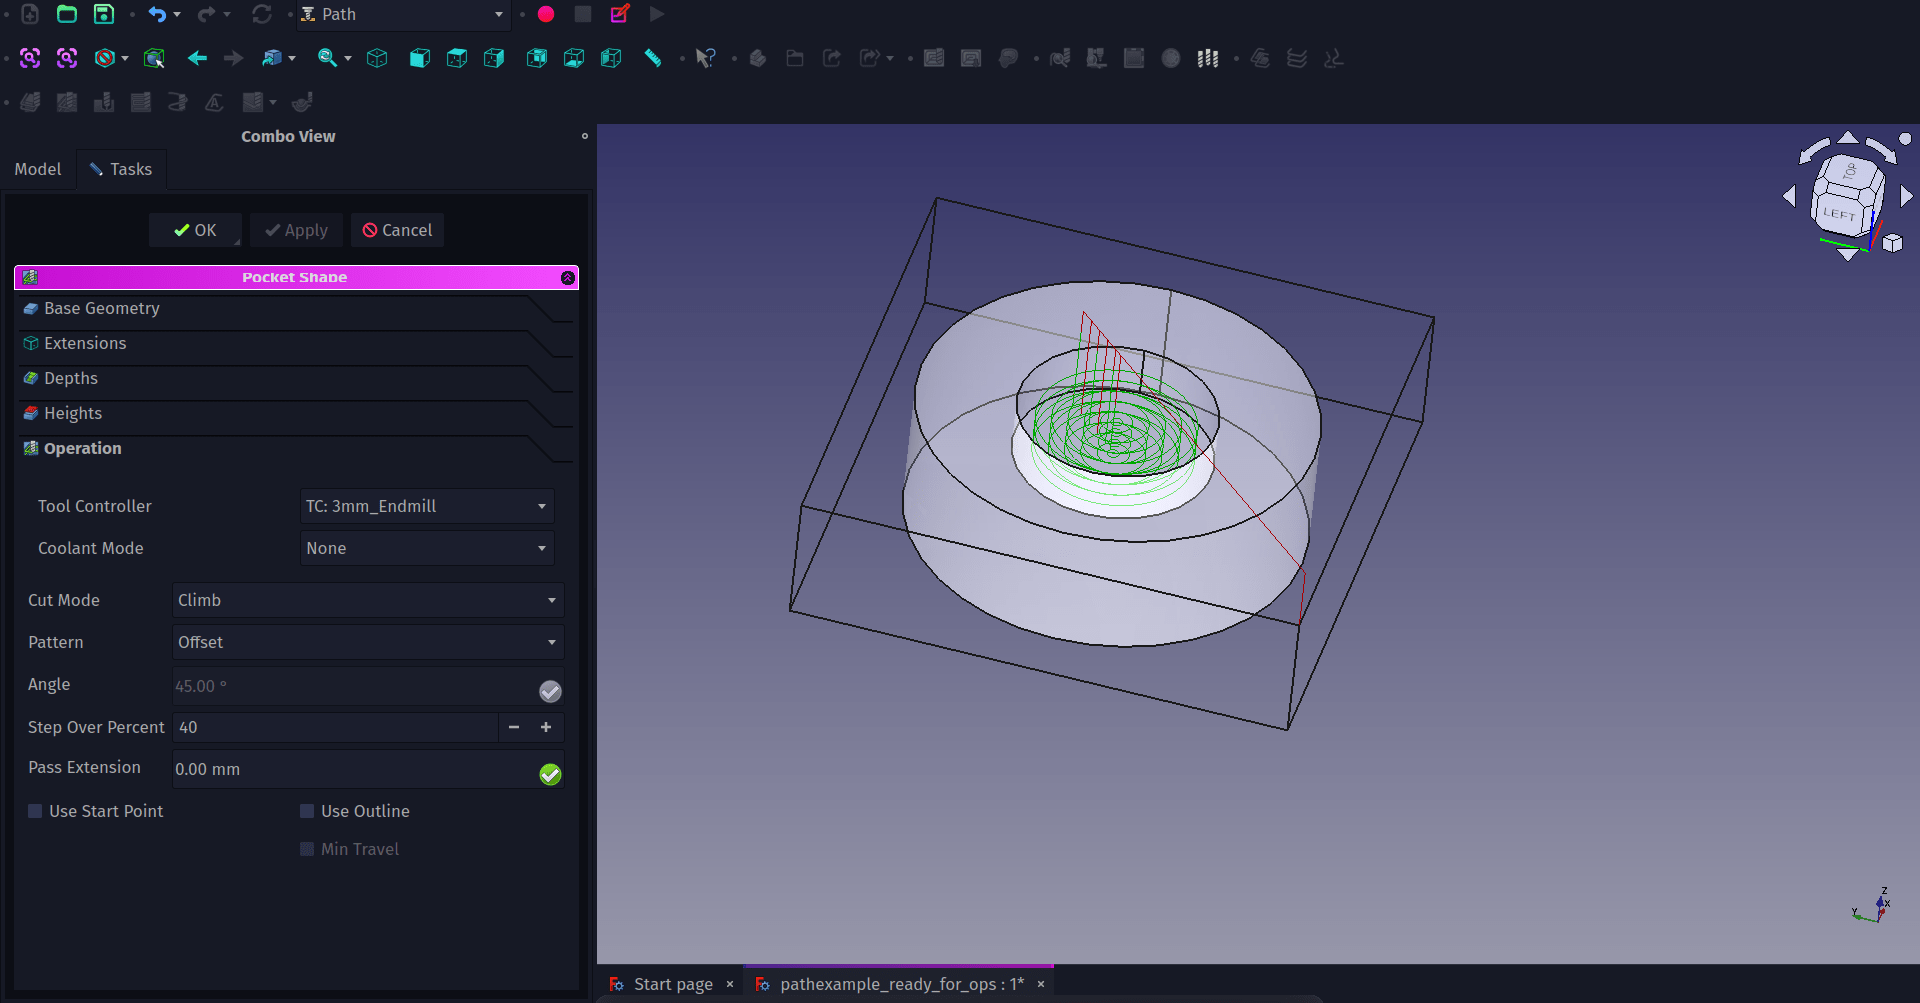Toggle the Min Travel checkbox
Image resolution: width=1920 pixels, height=1003 pixels.
tap(308, 849)
